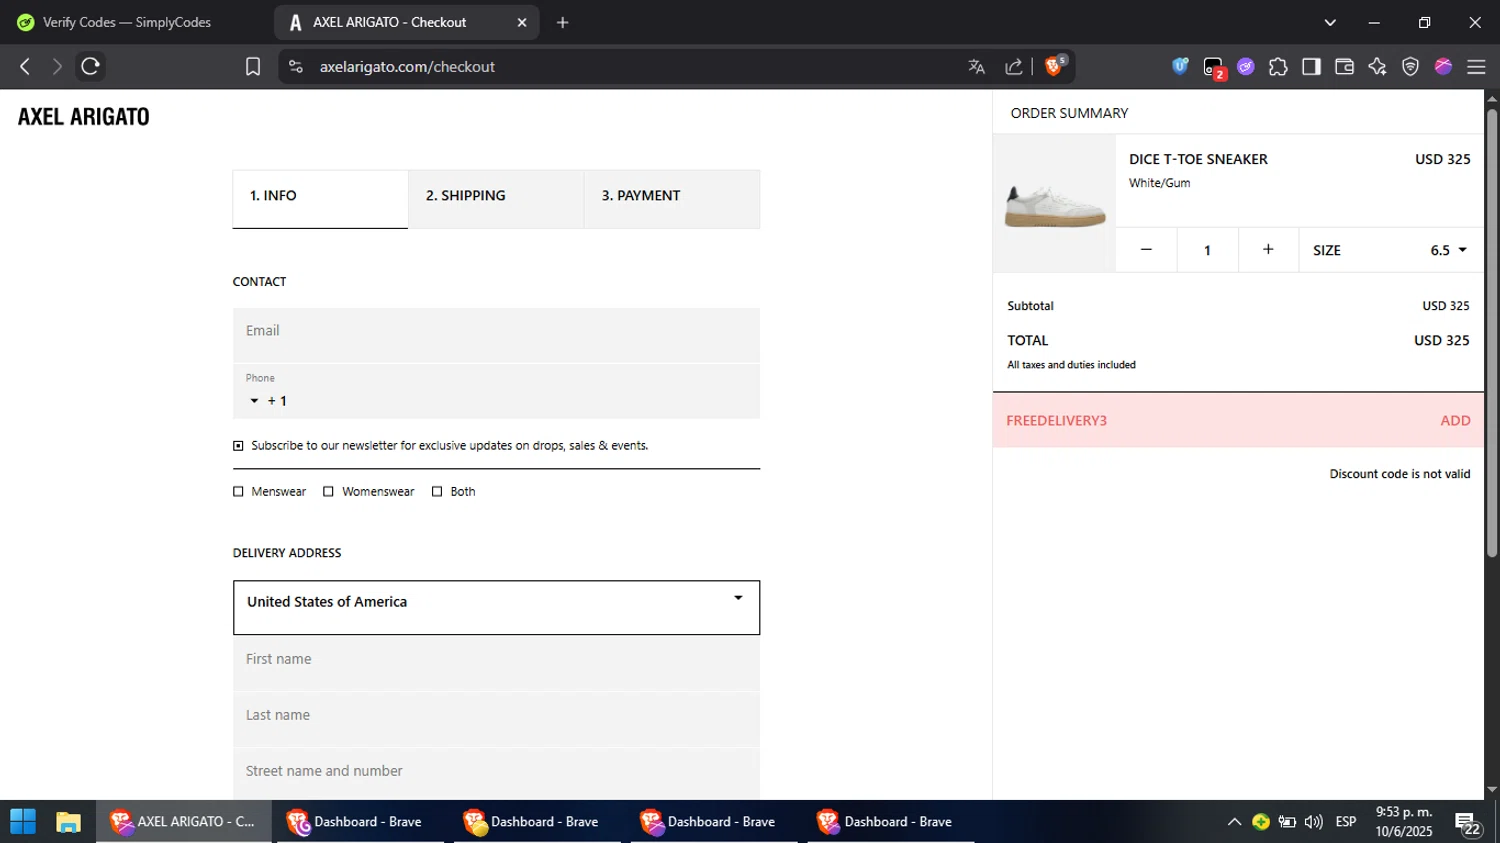The width and height of the screenshot is (1500, 843).
Task: Close the AXEL ARIGATO Checkout tab
Action: pos(521,22)
